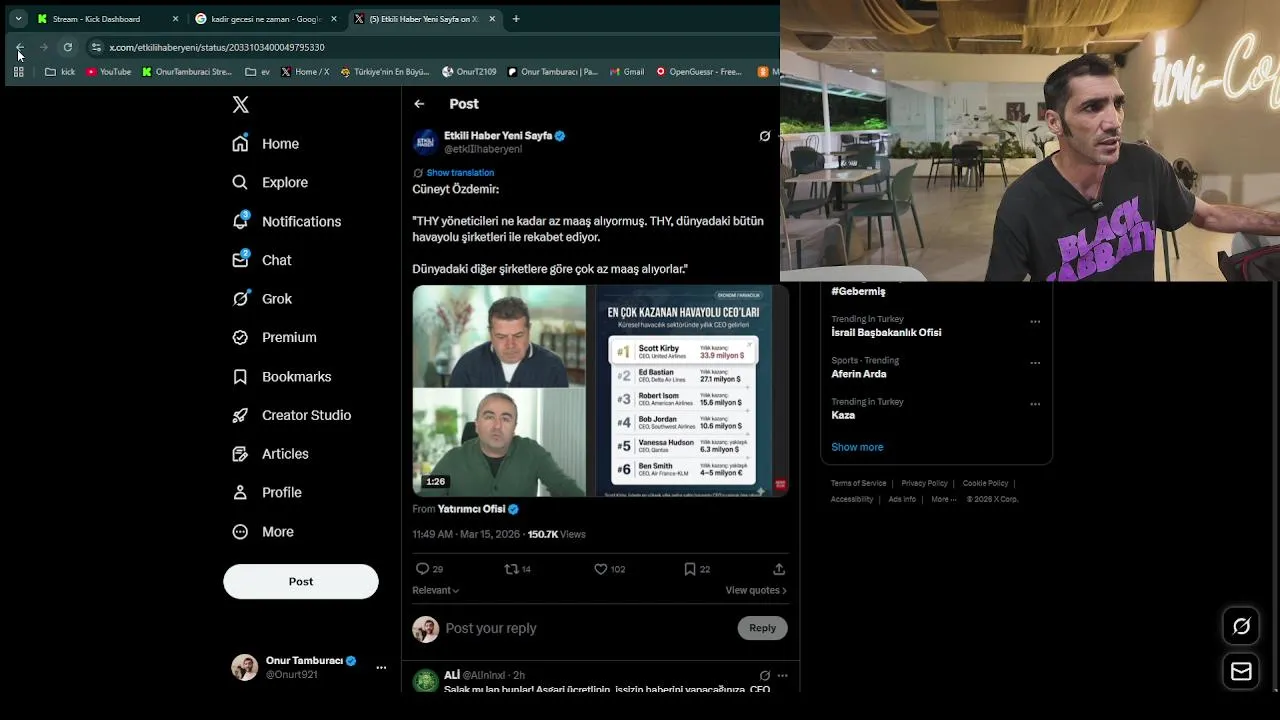Open the Gmail bookmark
This screenshot has height=720, width=1280.
626,72
